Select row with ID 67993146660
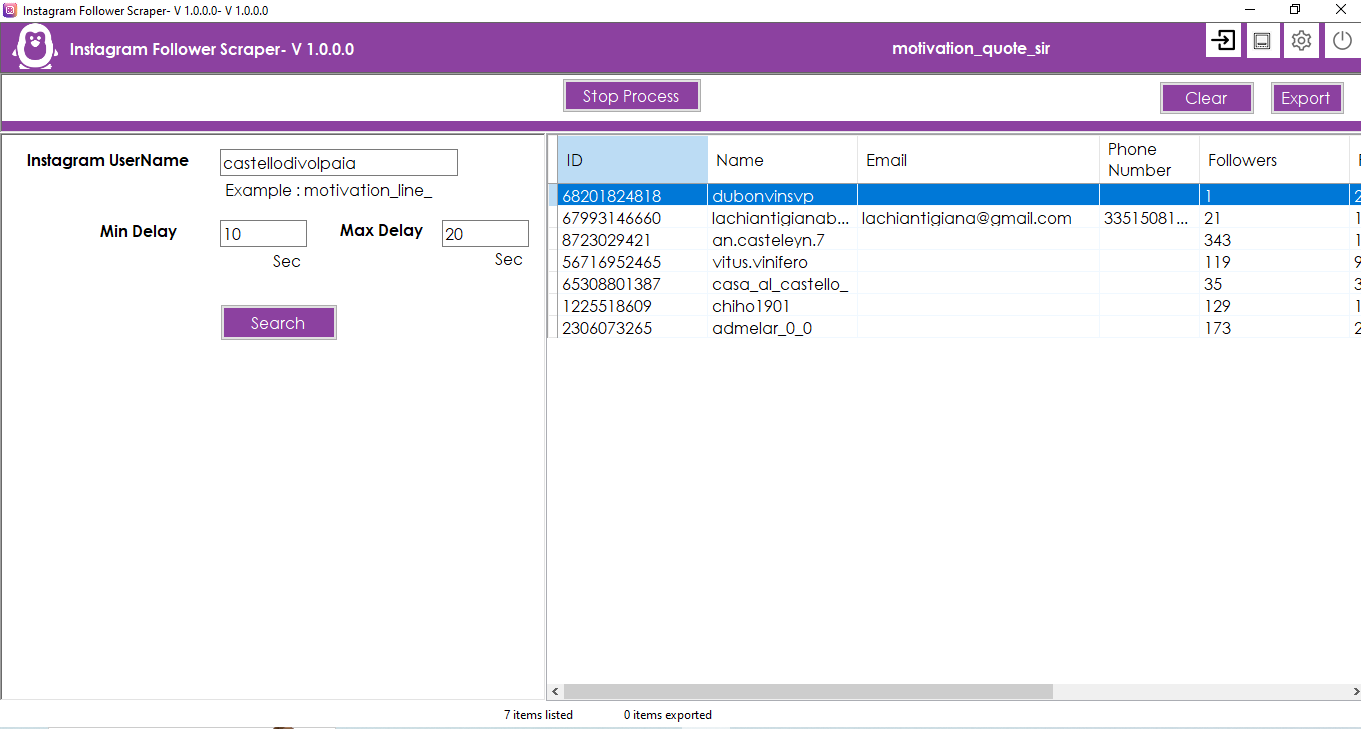1361x729 pixels. tap(954, 218)
